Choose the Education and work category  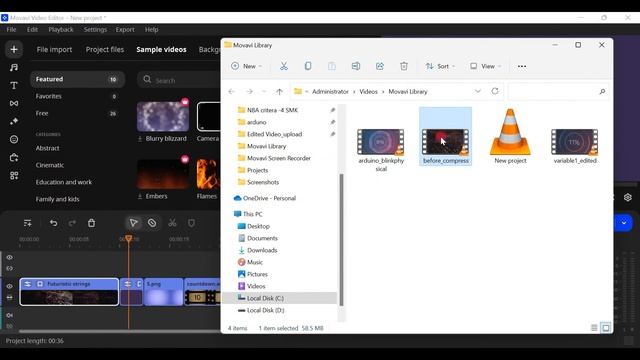tap(64, 182)
